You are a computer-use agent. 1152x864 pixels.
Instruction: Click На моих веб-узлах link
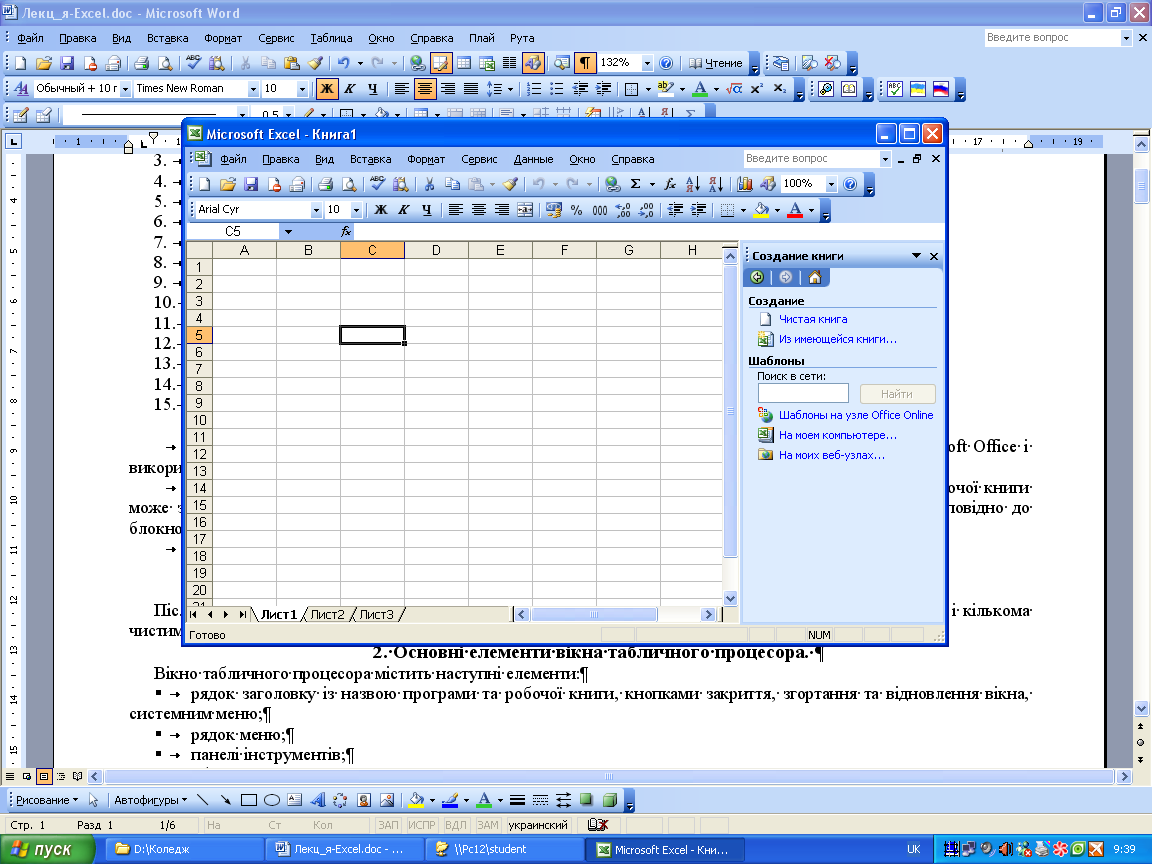pos(832,456)
